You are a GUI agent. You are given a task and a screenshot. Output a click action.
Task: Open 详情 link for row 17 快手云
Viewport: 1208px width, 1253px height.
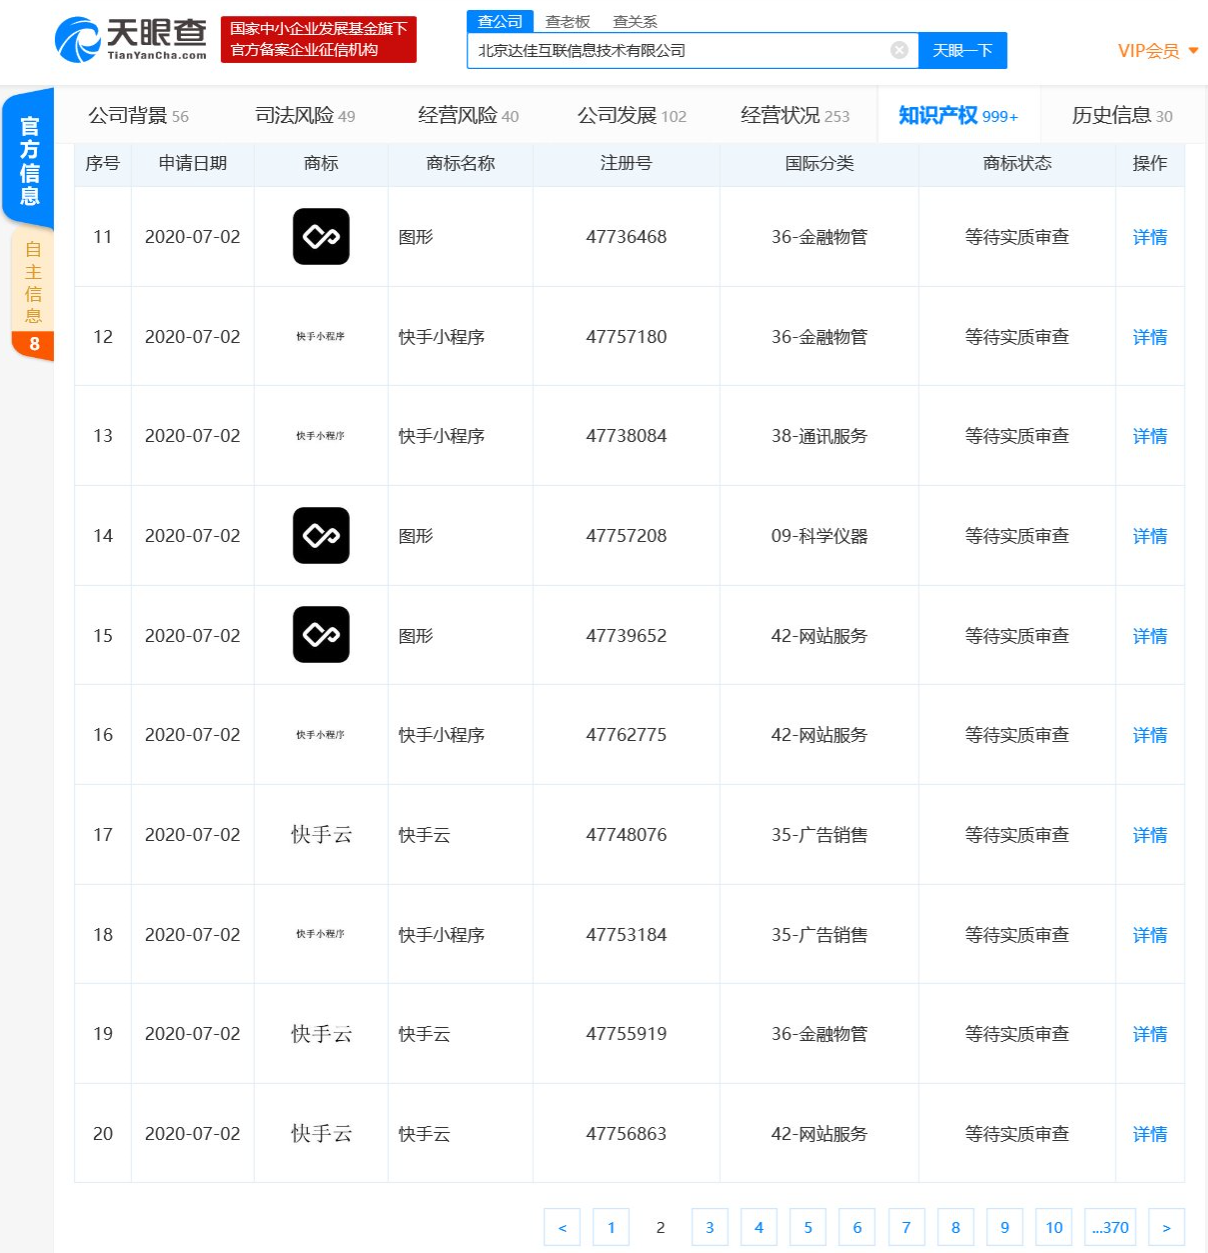click(x=1149, y=835)
